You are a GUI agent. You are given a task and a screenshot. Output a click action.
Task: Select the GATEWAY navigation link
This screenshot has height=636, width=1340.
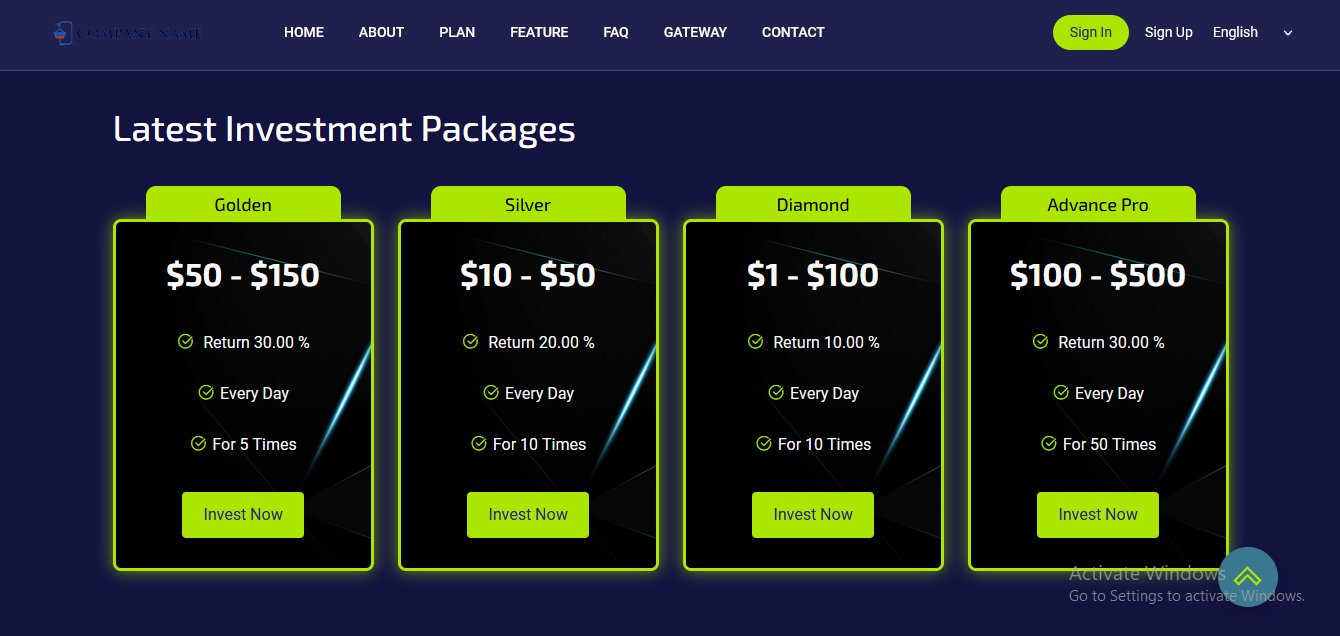point(695,32)
